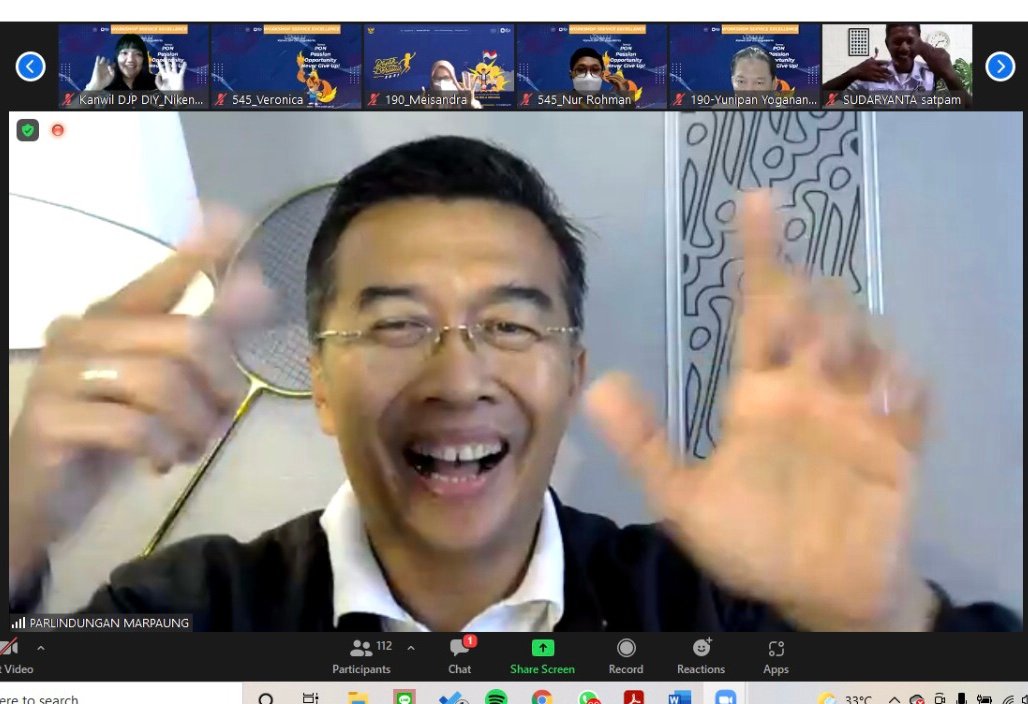This screenshot has height=704, width=1028.
Task: Click the green Share Screen icon
Action: [x=542, y=648]
